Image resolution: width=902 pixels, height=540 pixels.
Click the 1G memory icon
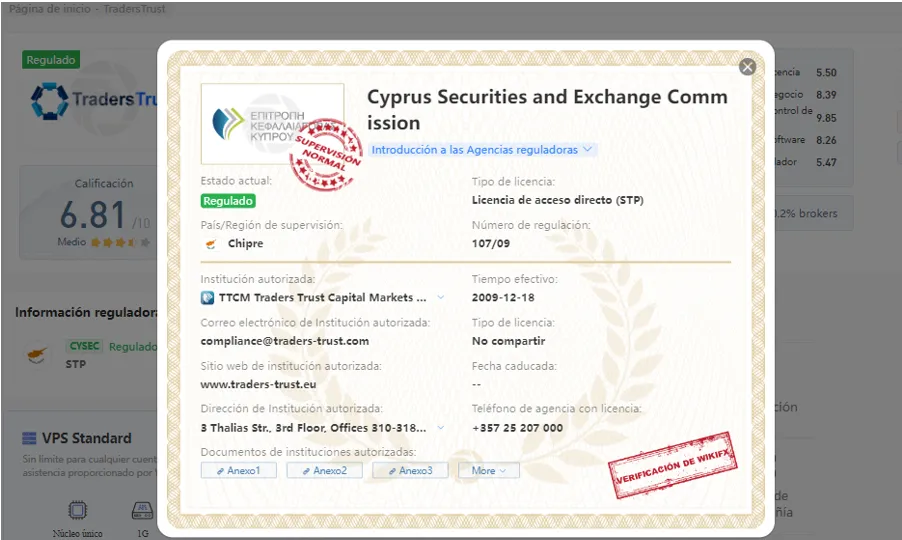pos(142,510)
